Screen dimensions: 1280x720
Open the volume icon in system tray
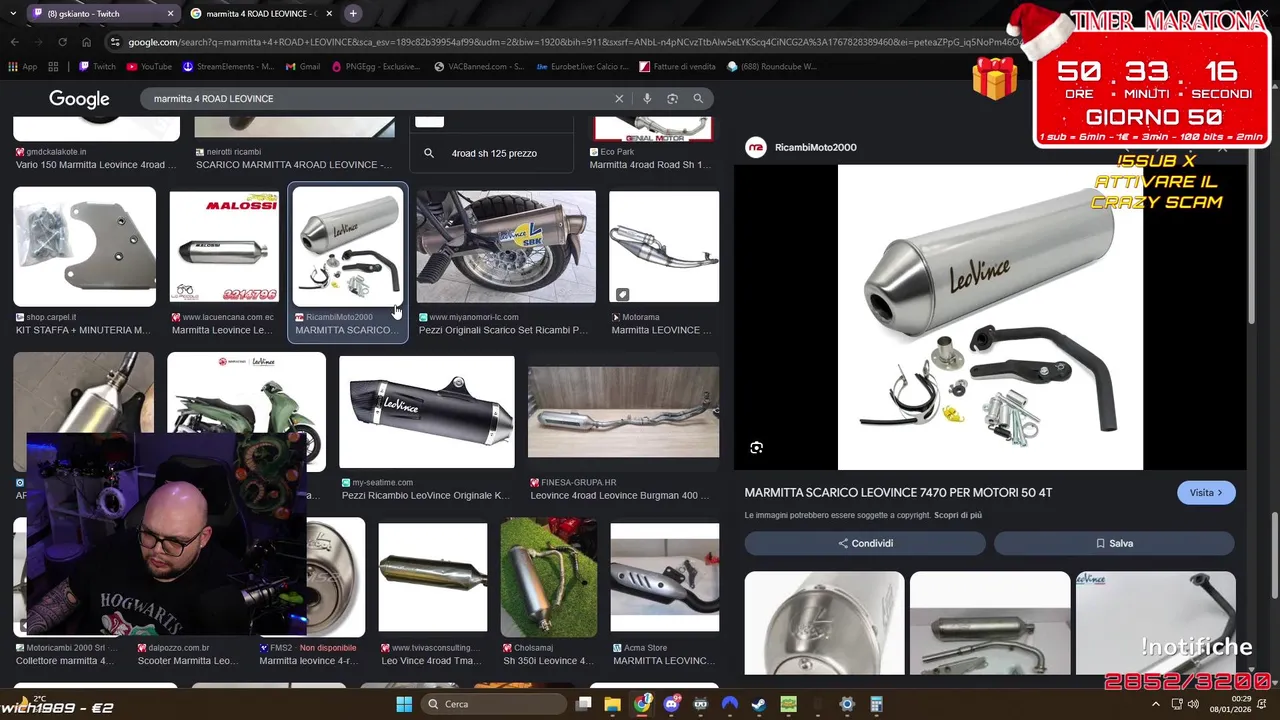(x=1193, y=704)
